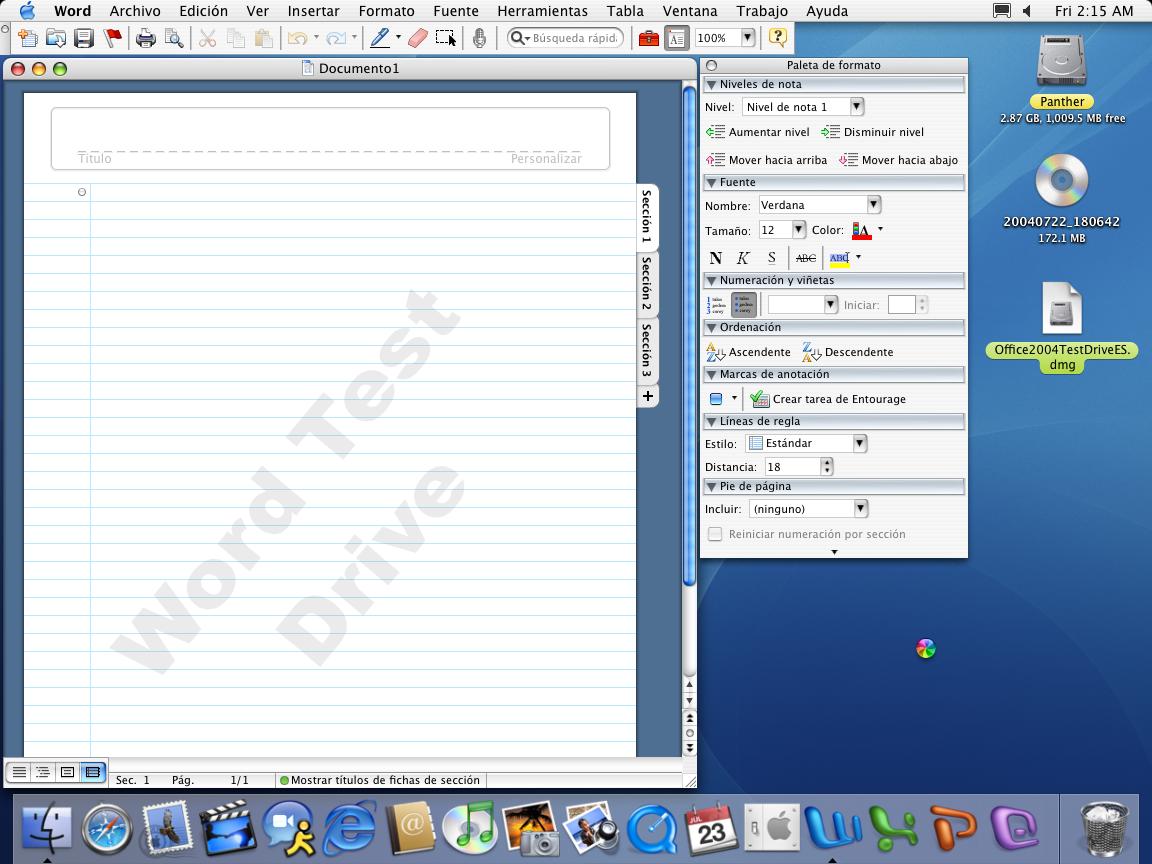
Task: Toggle Bold (N) formatting
Action: click(x=716, y=258)
